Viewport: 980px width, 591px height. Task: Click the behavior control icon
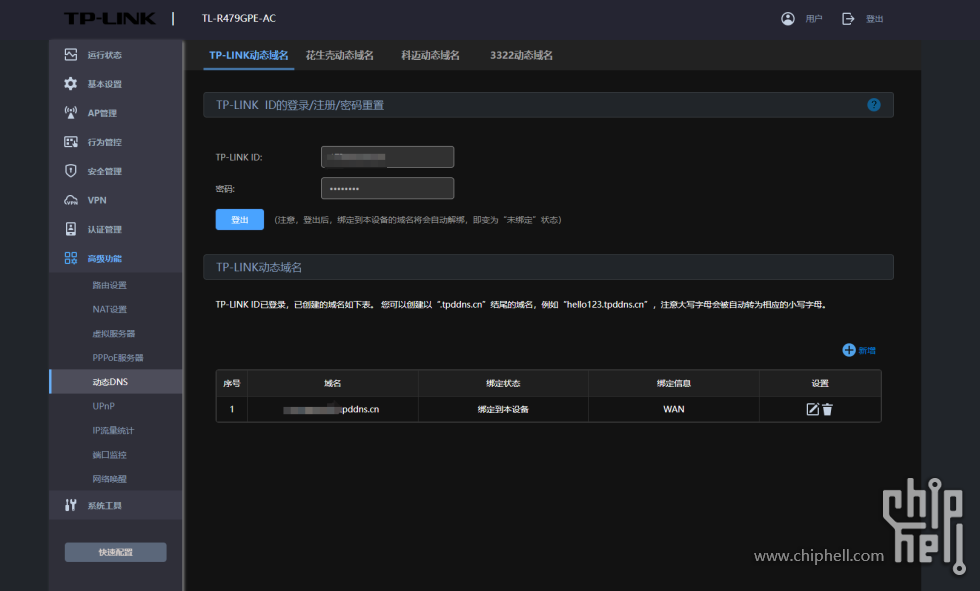[71, 142]
